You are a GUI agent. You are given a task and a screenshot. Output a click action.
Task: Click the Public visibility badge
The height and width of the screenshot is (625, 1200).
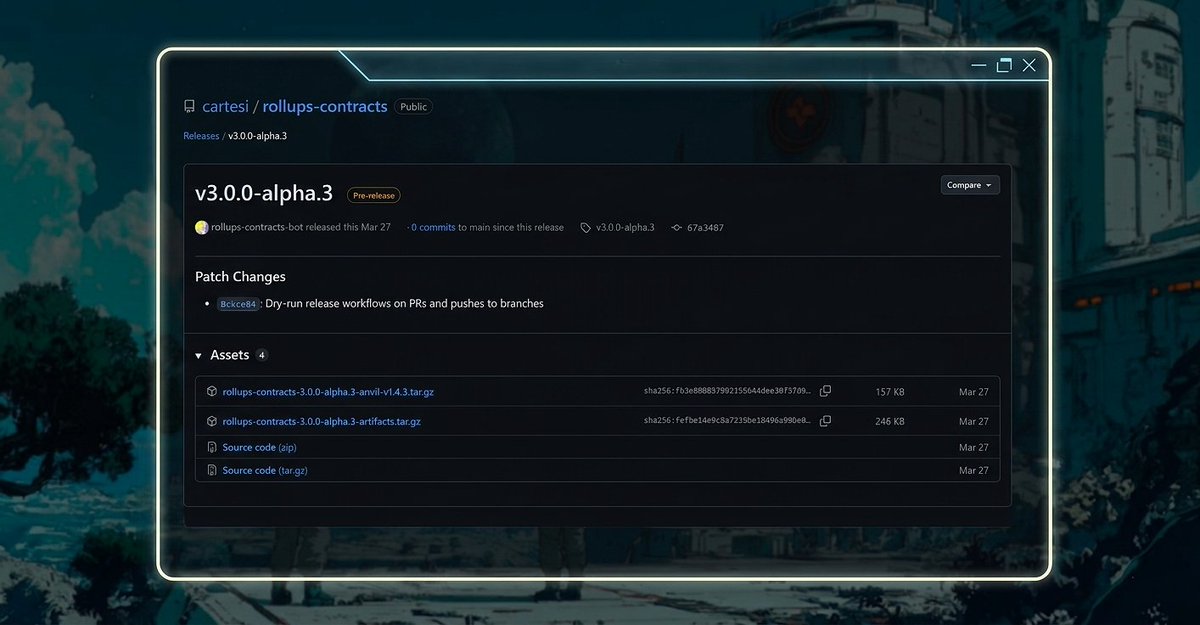point(413,107)
